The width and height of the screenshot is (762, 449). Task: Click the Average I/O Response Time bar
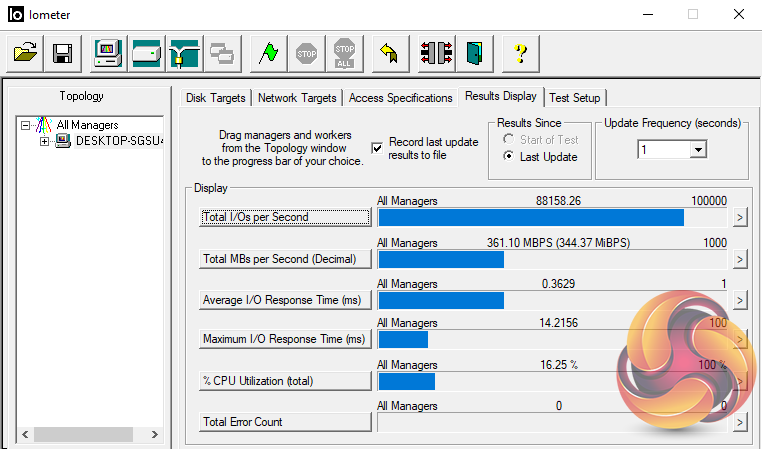pos(552,301)
